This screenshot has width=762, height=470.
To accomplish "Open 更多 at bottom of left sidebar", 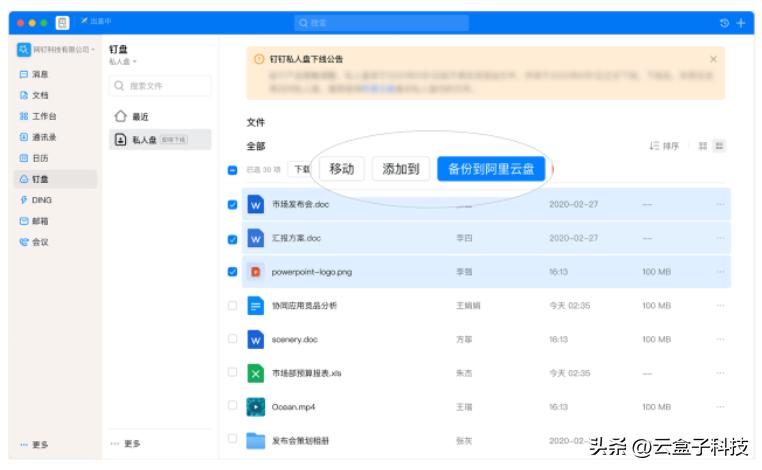I will coord(34,445).
